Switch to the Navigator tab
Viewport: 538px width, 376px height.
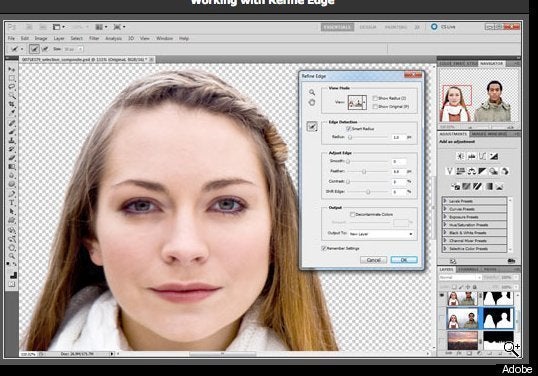491,64
